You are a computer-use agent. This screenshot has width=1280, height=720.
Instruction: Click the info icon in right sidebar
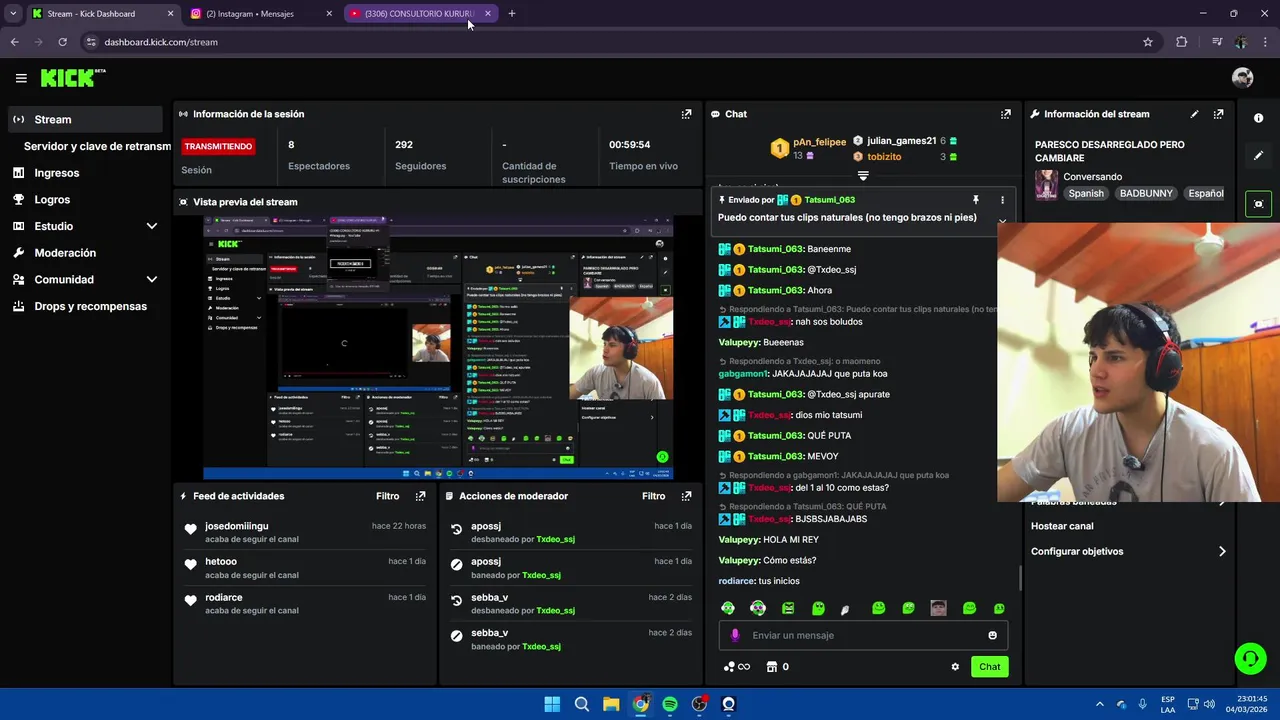click(1258, 118)
